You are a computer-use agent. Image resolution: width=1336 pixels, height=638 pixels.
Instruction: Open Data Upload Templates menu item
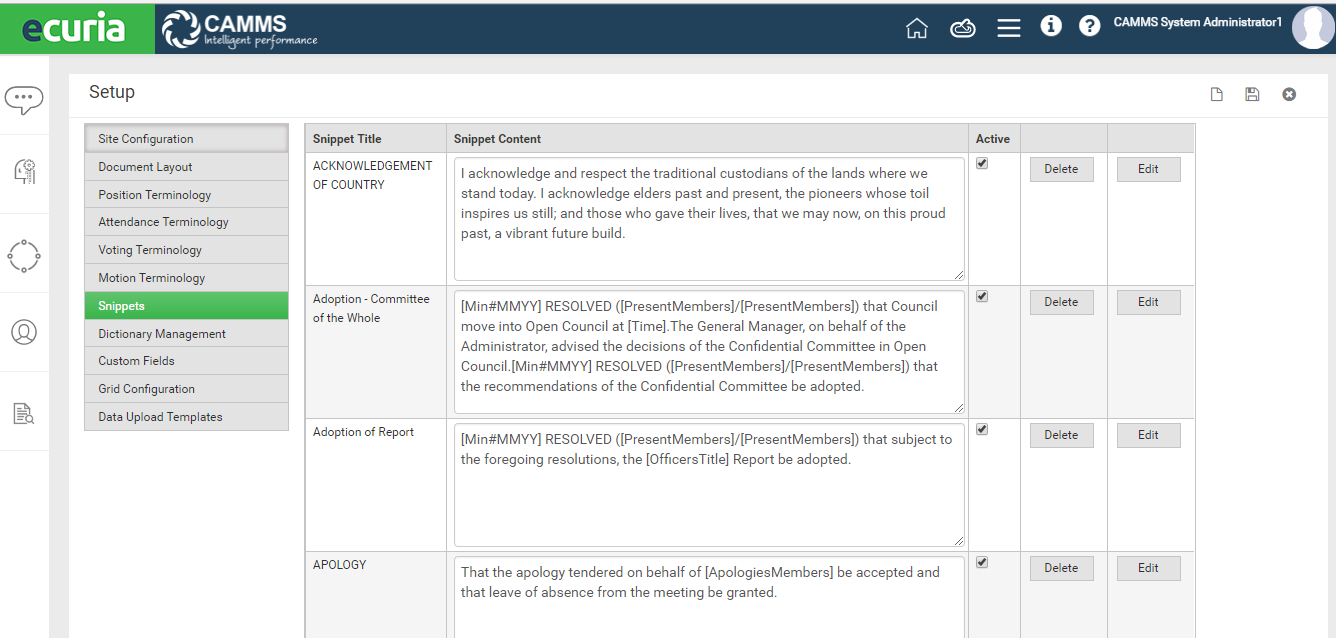[x=186, y=417]
